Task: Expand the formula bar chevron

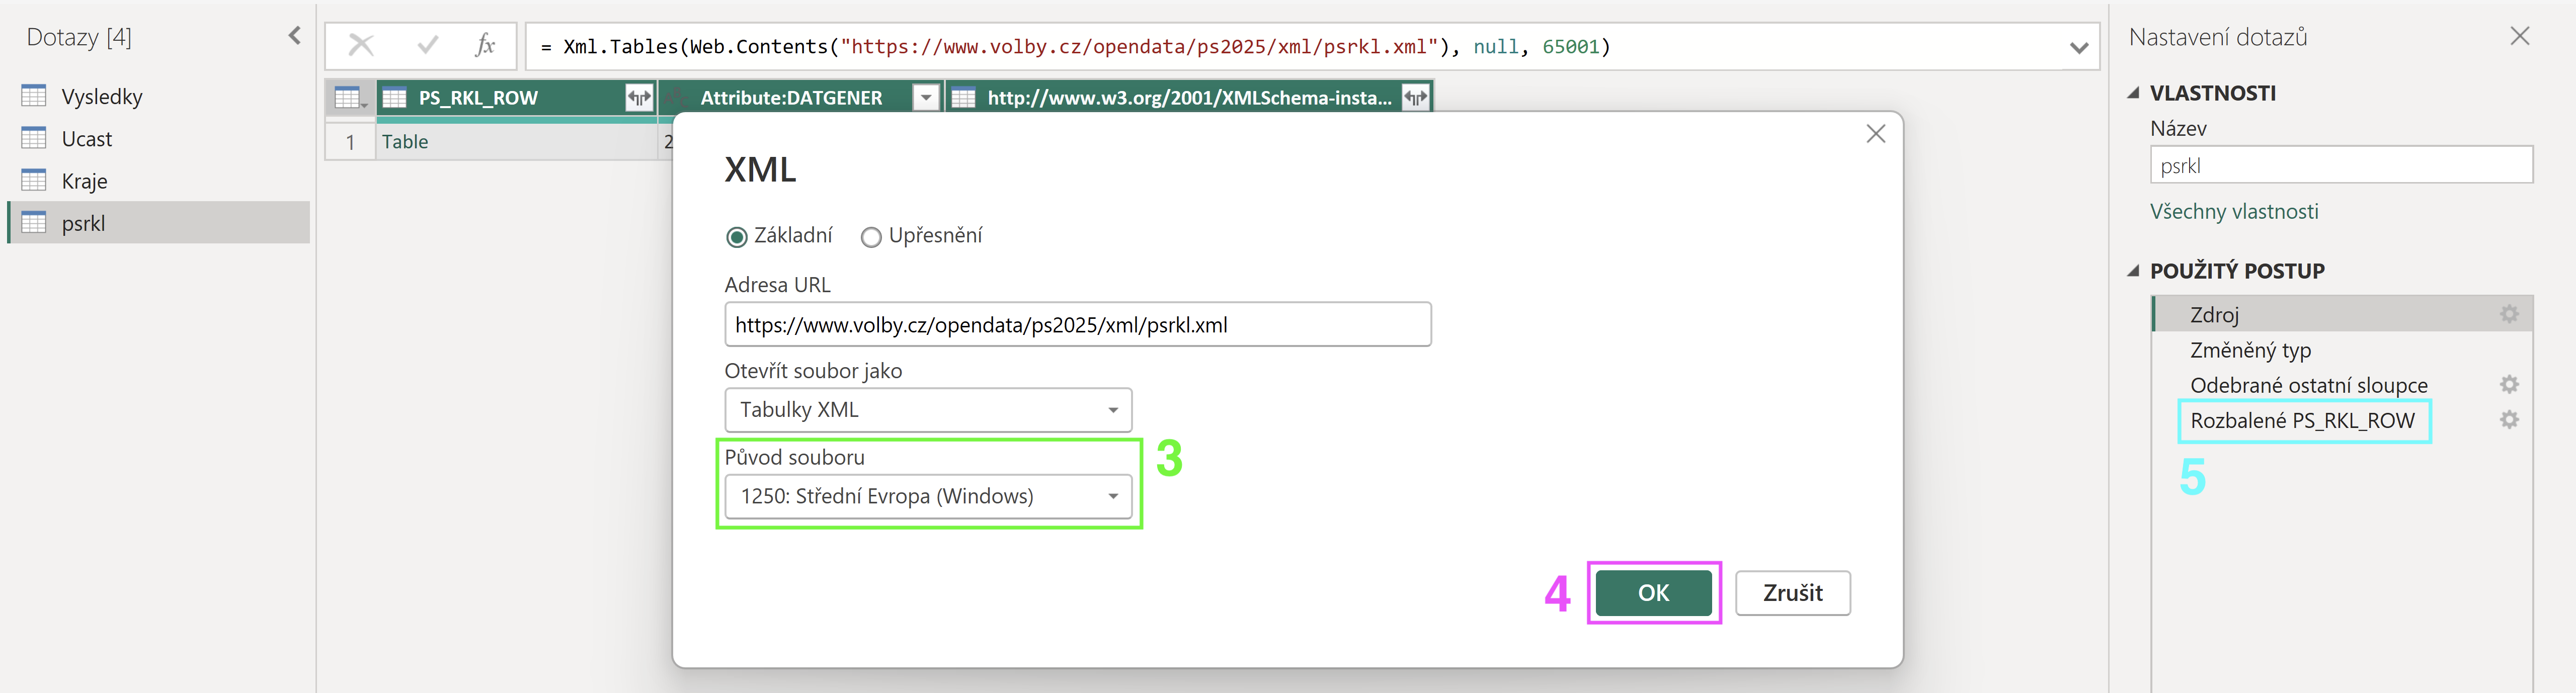Action: pos(2079,47)
